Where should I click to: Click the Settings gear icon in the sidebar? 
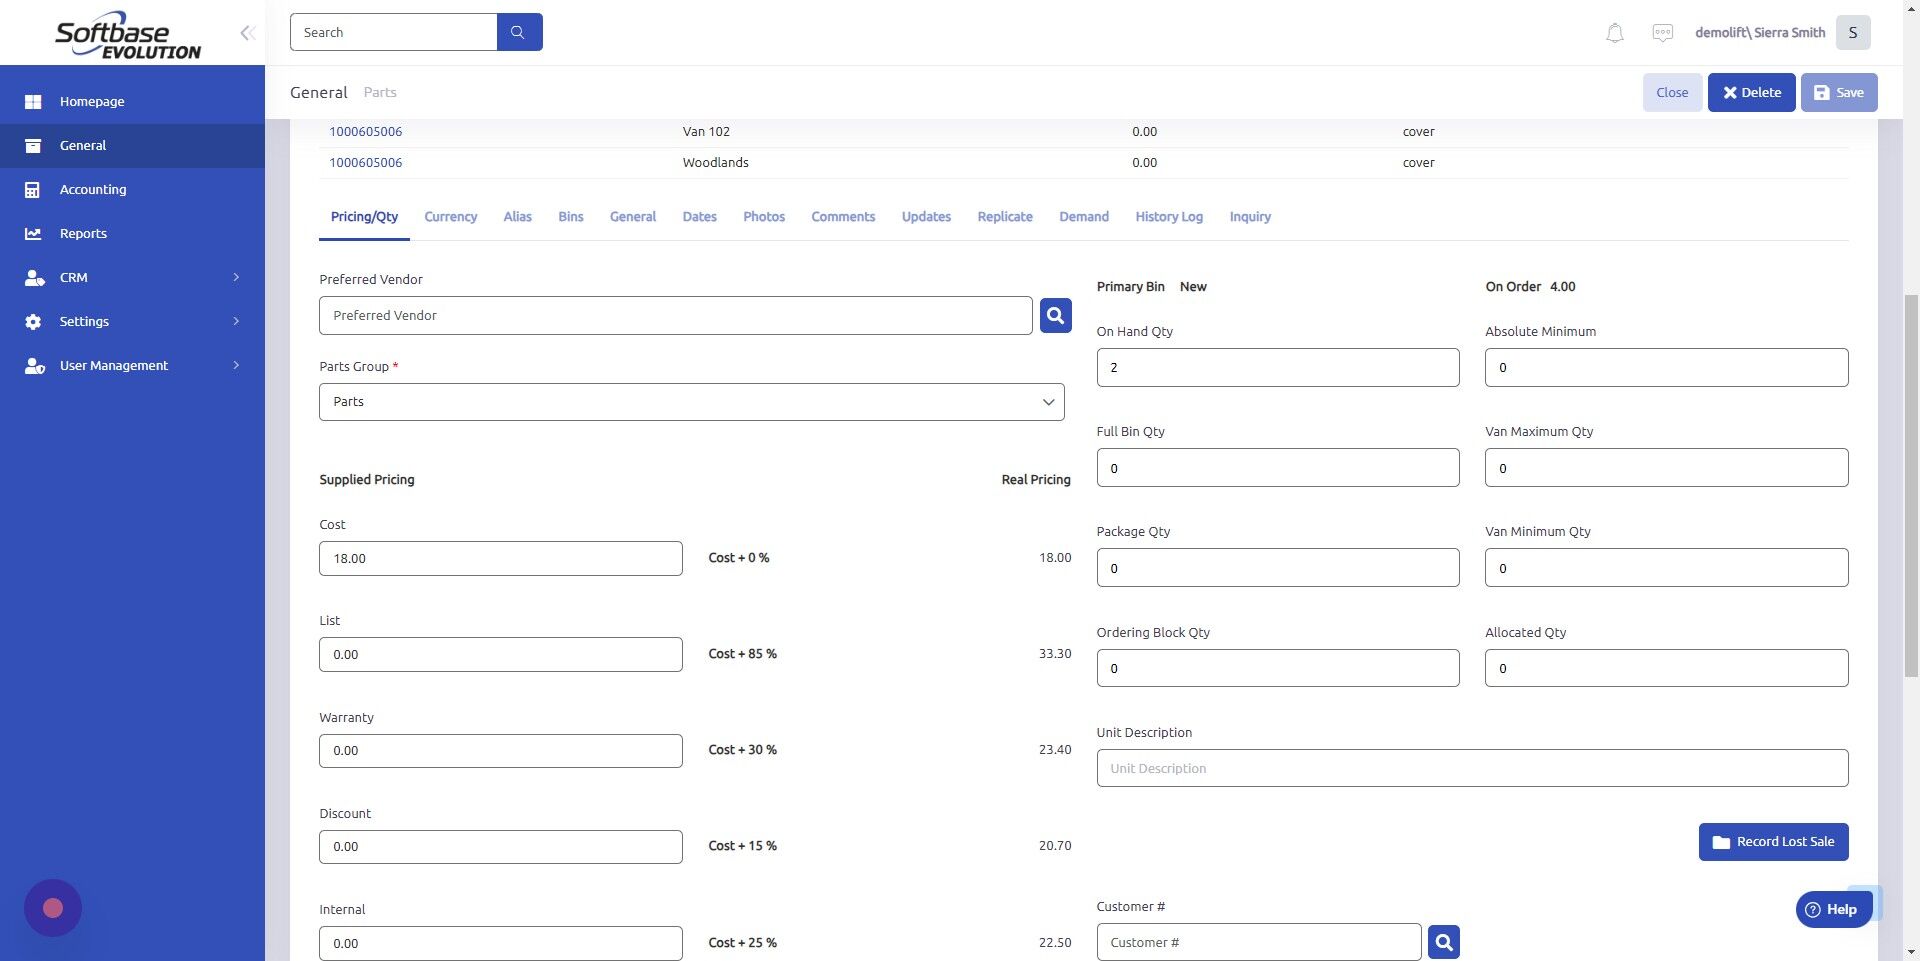(33, 321)
